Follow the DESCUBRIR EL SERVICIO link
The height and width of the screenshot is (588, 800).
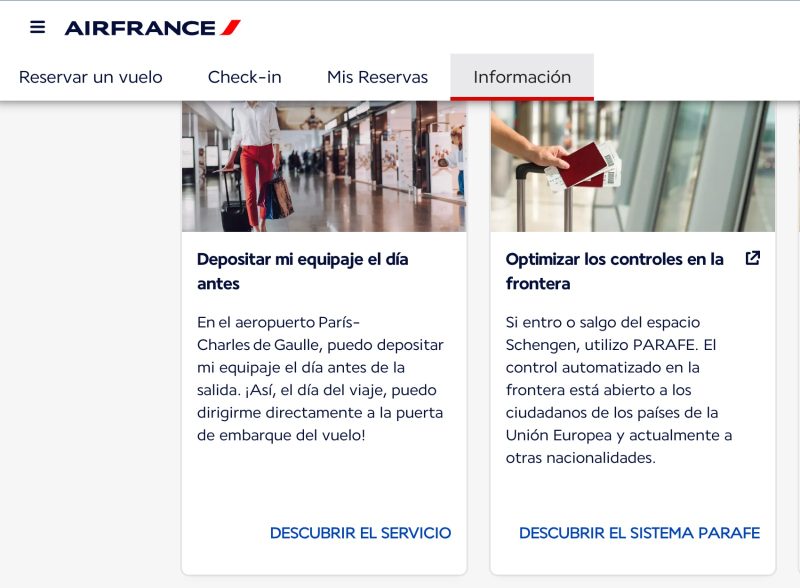click(x=360, y=533)
